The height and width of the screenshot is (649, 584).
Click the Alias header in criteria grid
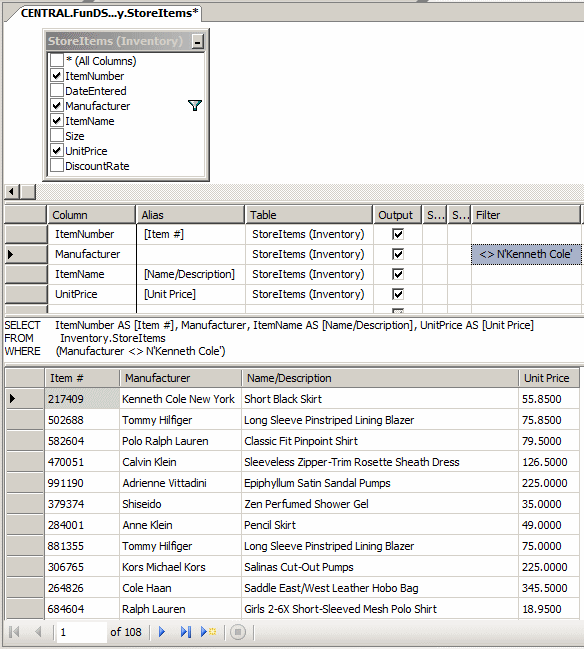pyautogui.click(x=190, y=215)
